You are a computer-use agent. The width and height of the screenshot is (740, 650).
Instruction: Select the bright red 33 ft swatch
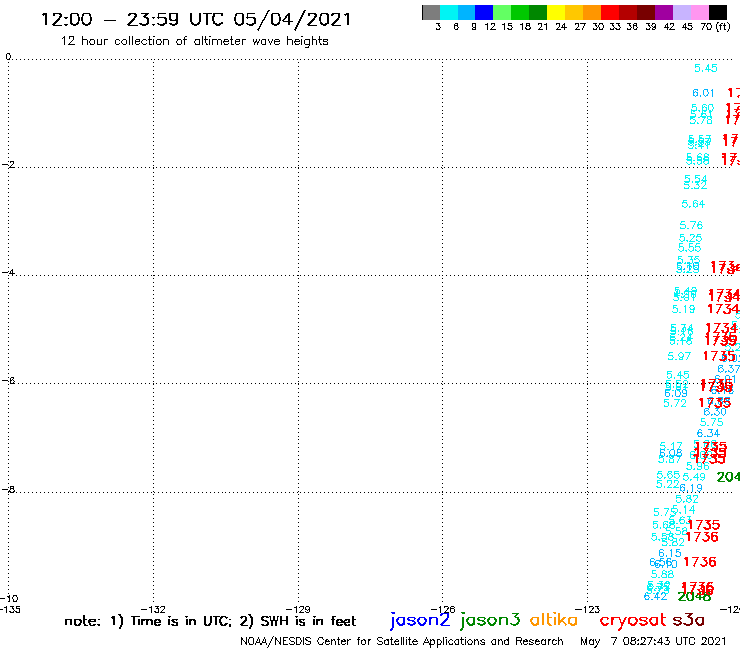point(610,12)
